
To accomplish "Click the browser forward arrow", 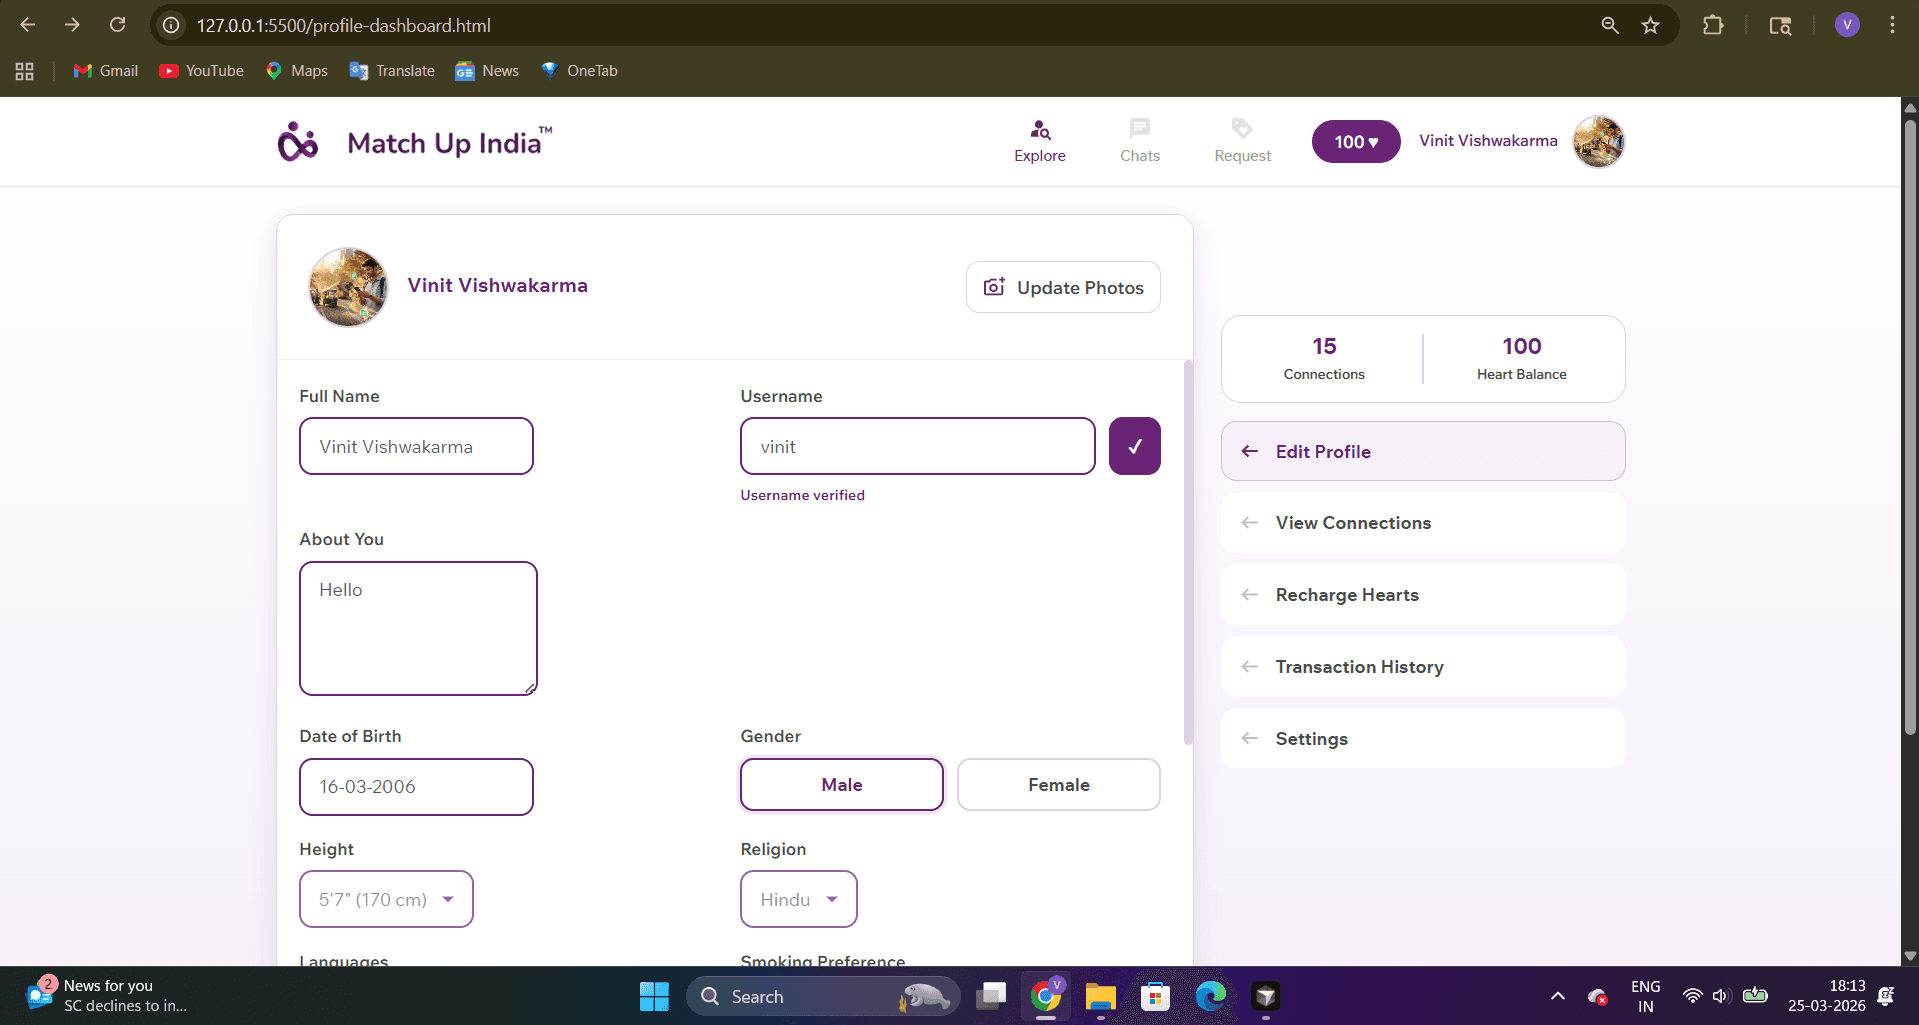I will coord(72,25).
